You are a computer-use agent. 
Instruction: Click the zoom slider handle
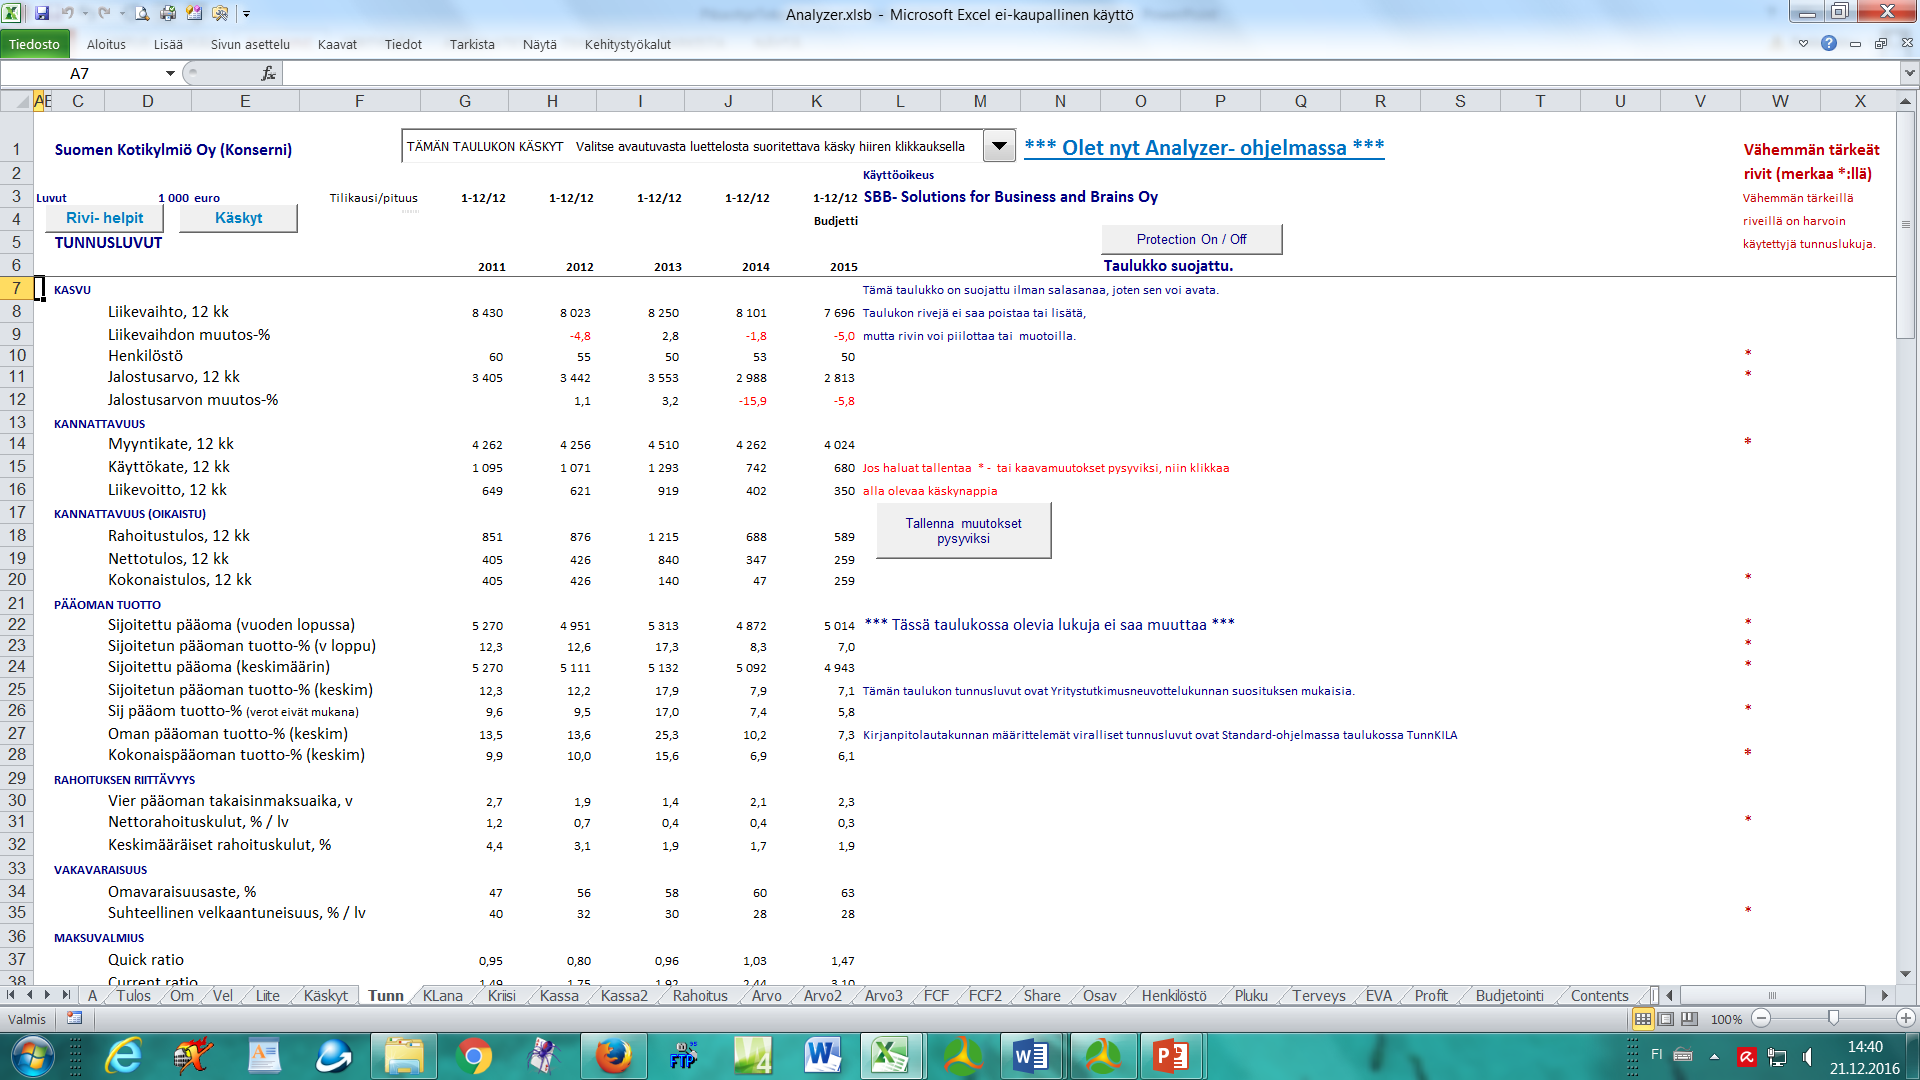1833,1018
